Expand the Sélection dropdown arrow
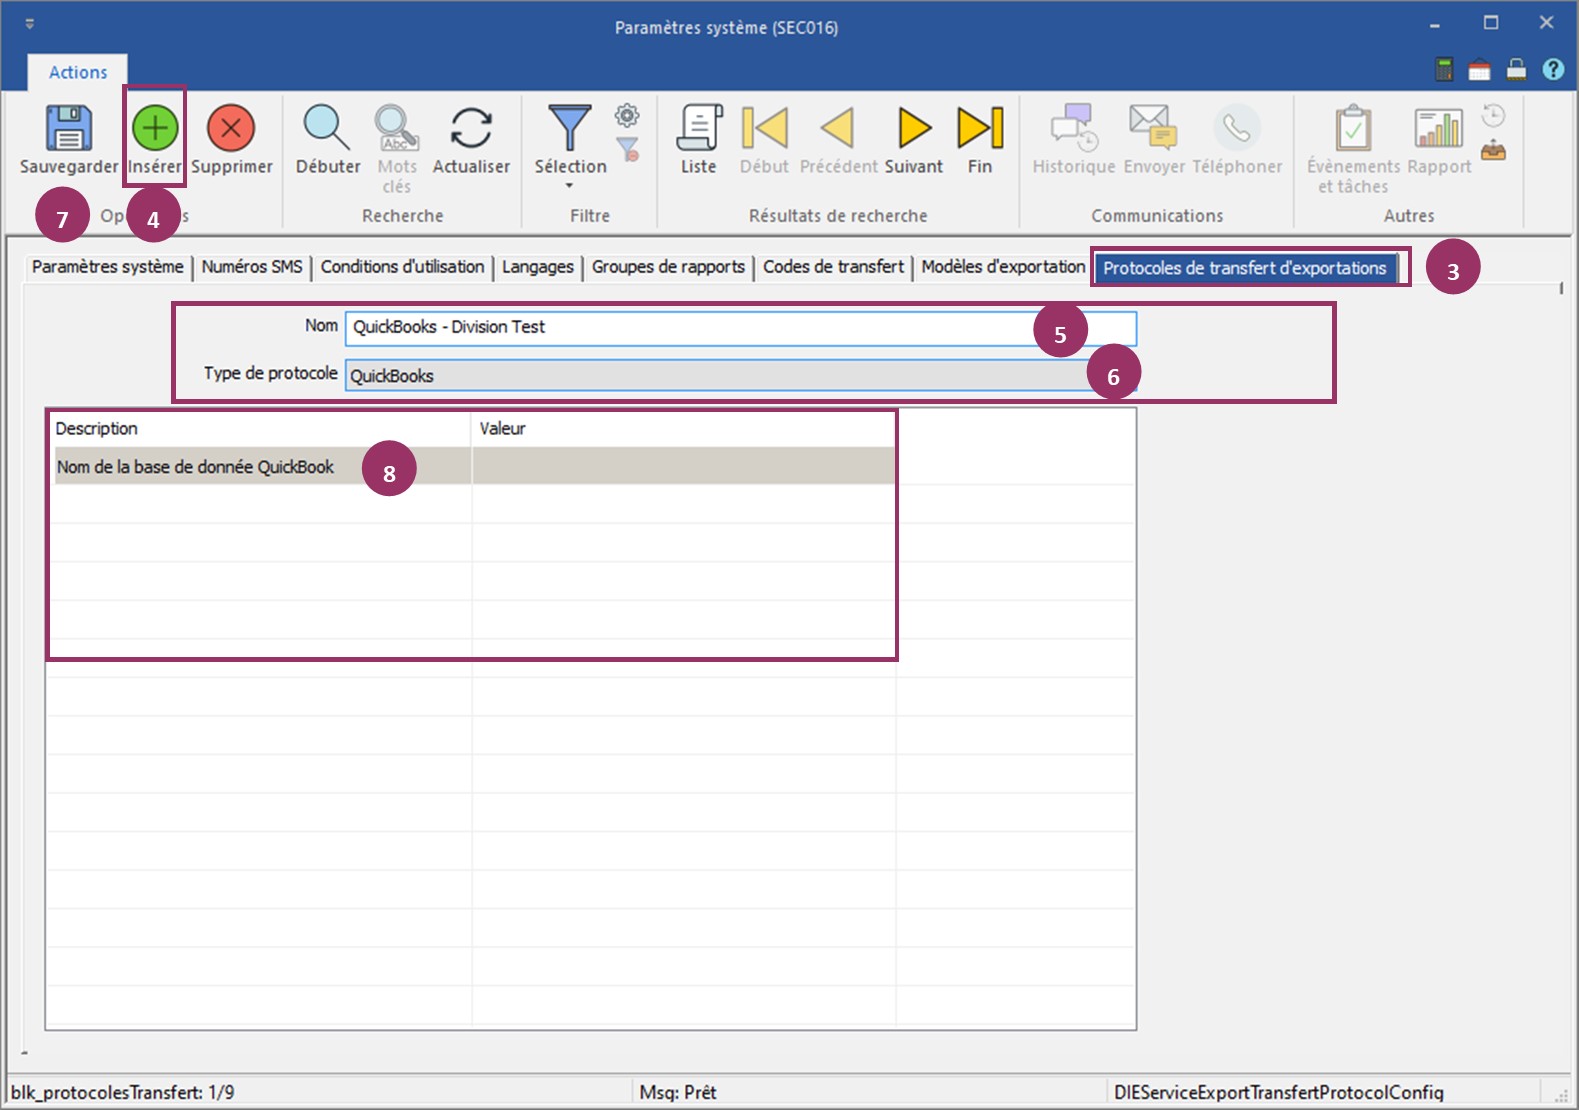Image resolution: width=1579 pixels, height=1110 pixels. coord(570,186)
